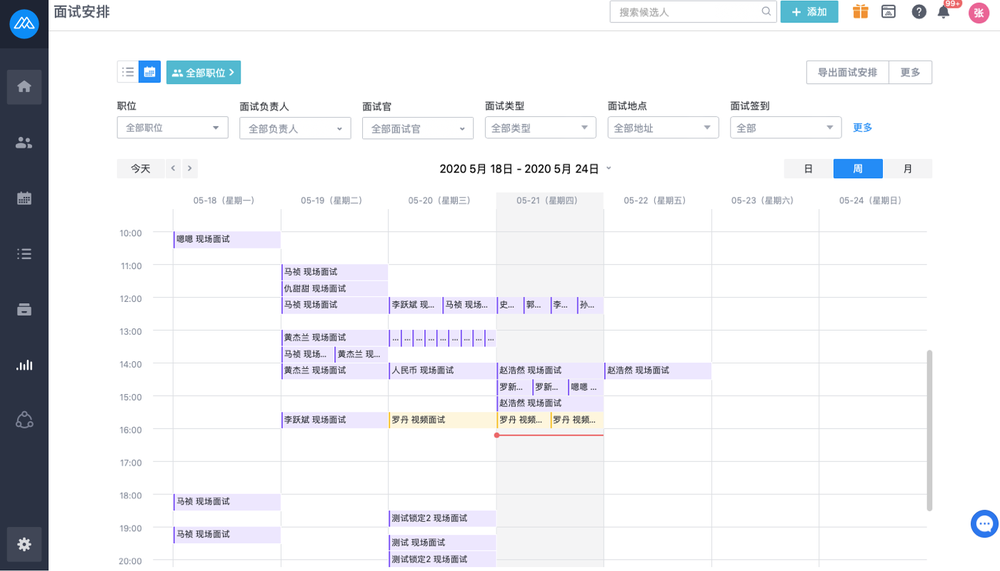This screenshot has height=571, width=1000.
Task: Open 黄杰兰 现场面试 event at 13:00
Action: point(334,337)
